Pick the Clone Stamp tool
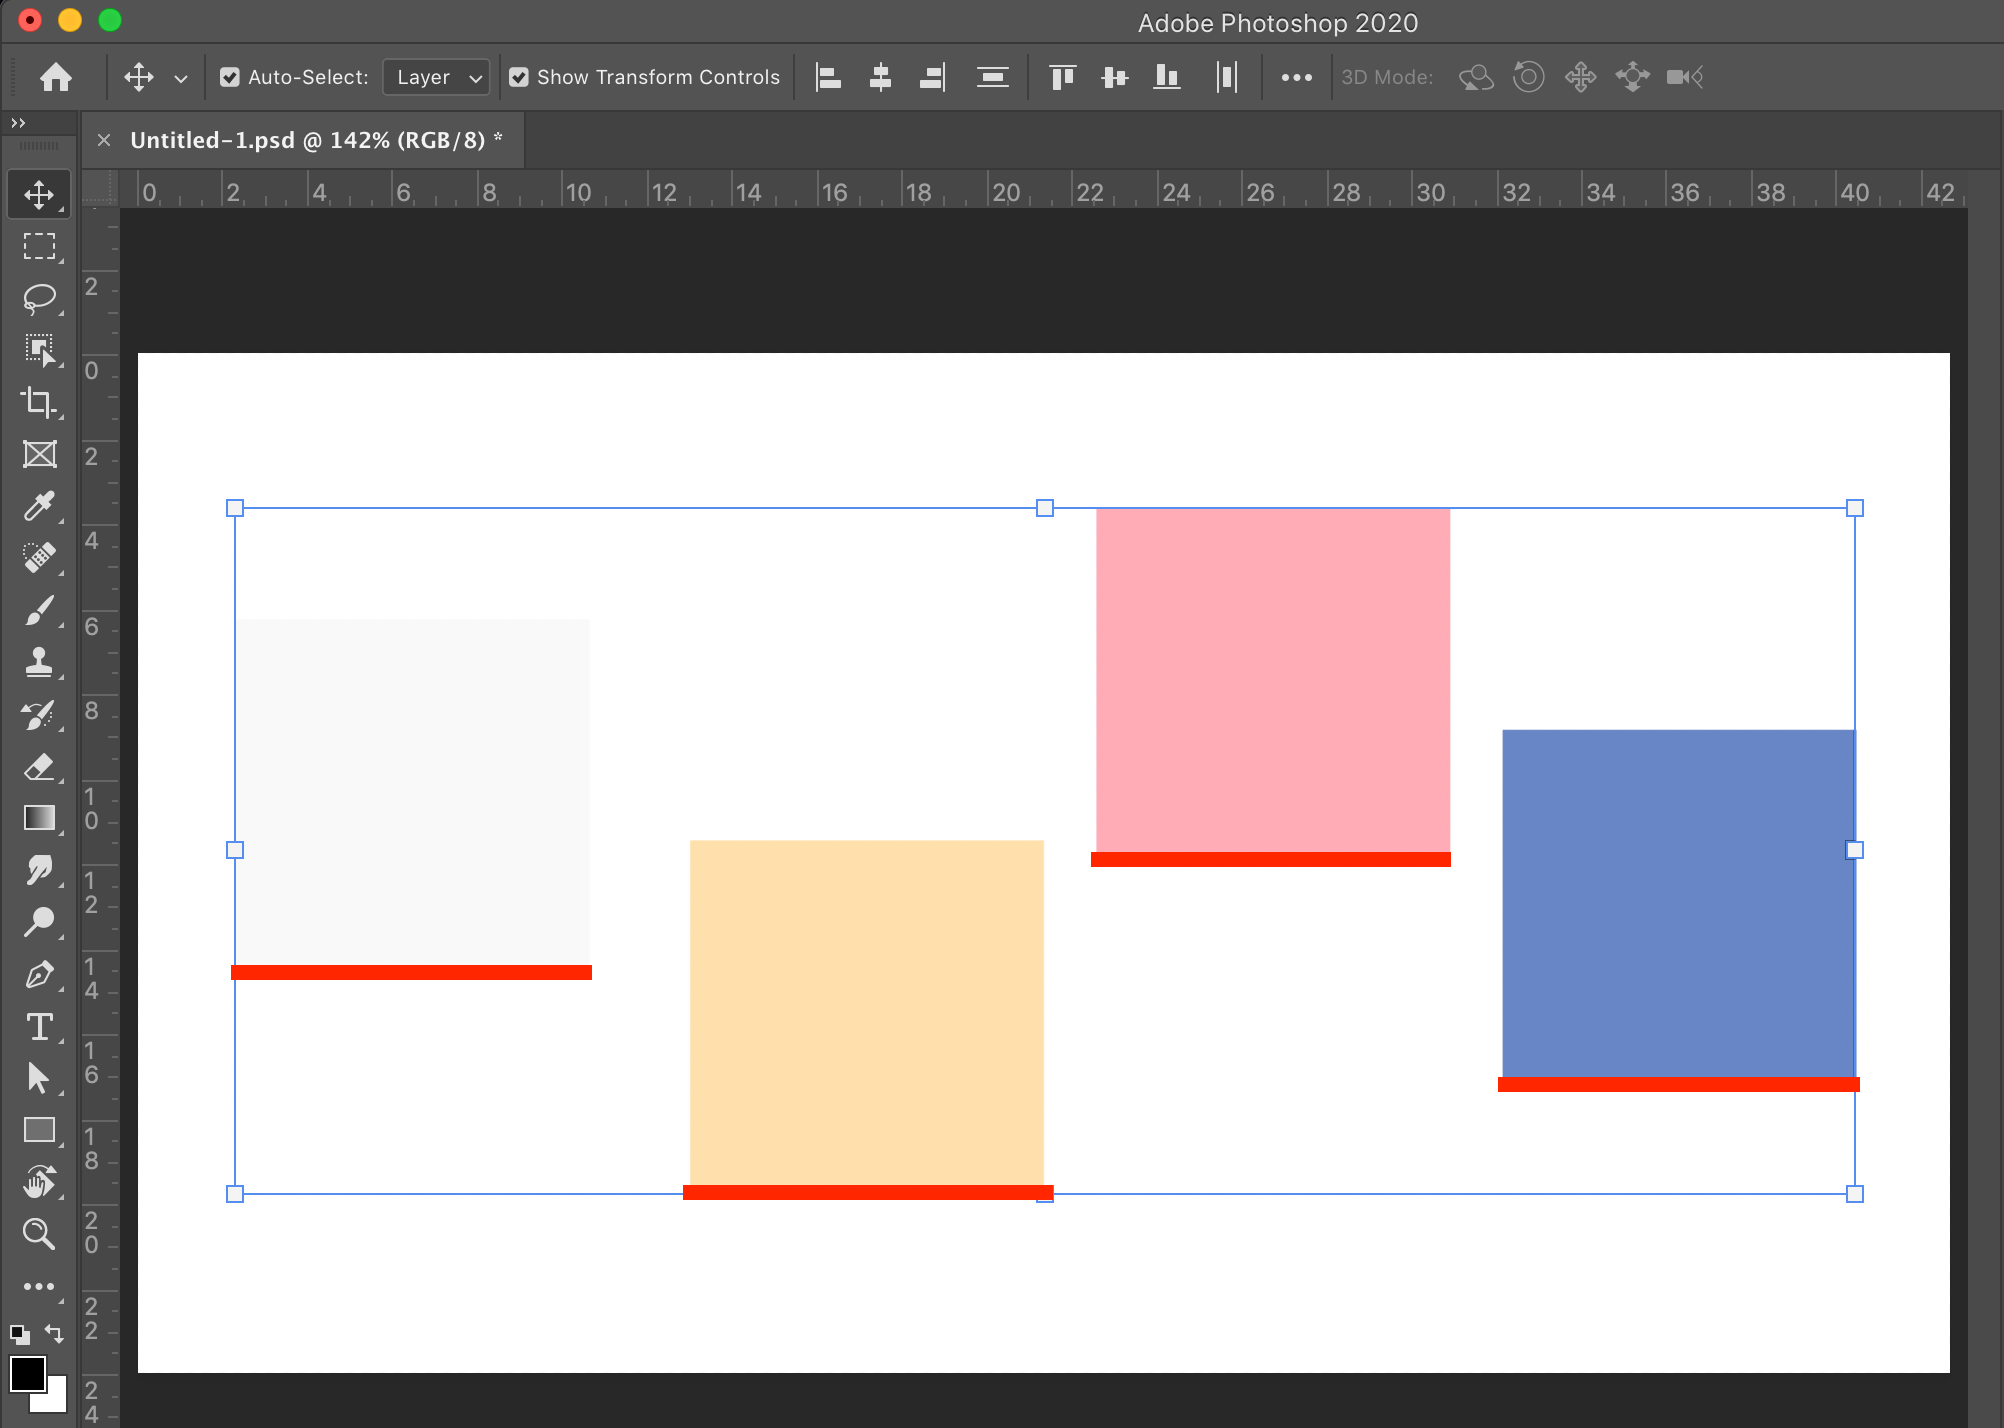 pos(39,662)
